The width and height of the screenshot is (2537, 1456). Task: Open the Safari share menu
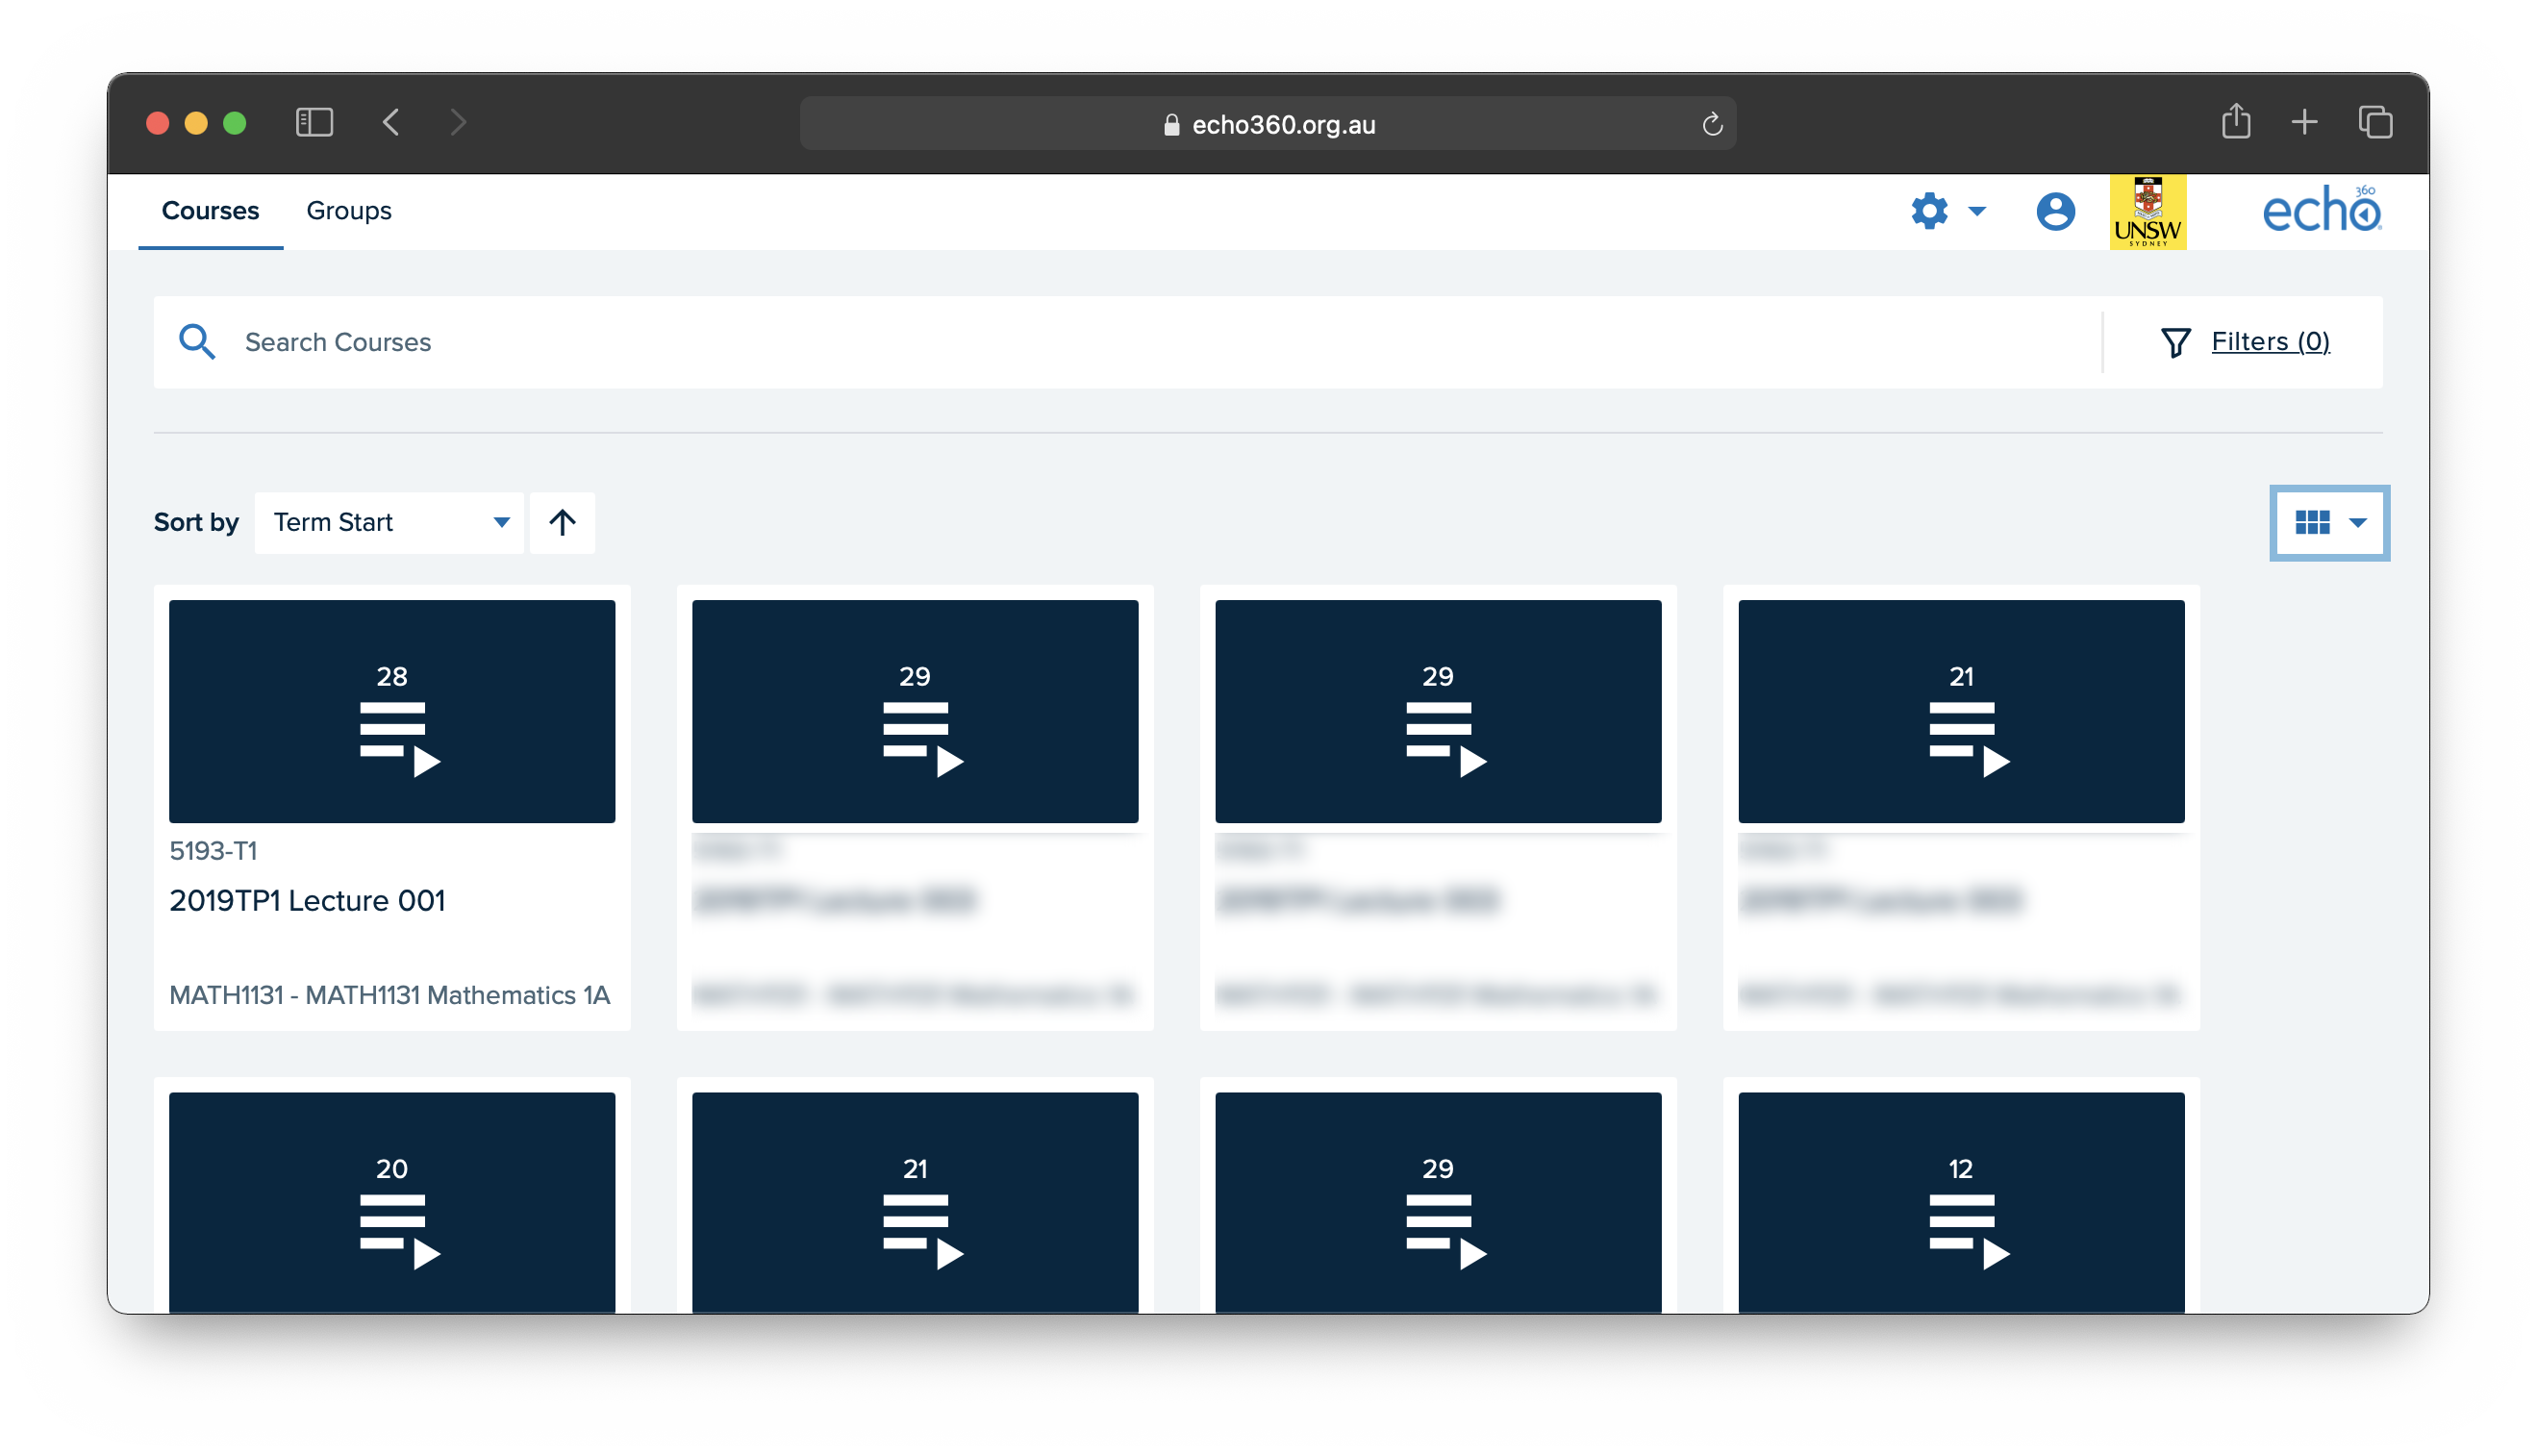2236,122
